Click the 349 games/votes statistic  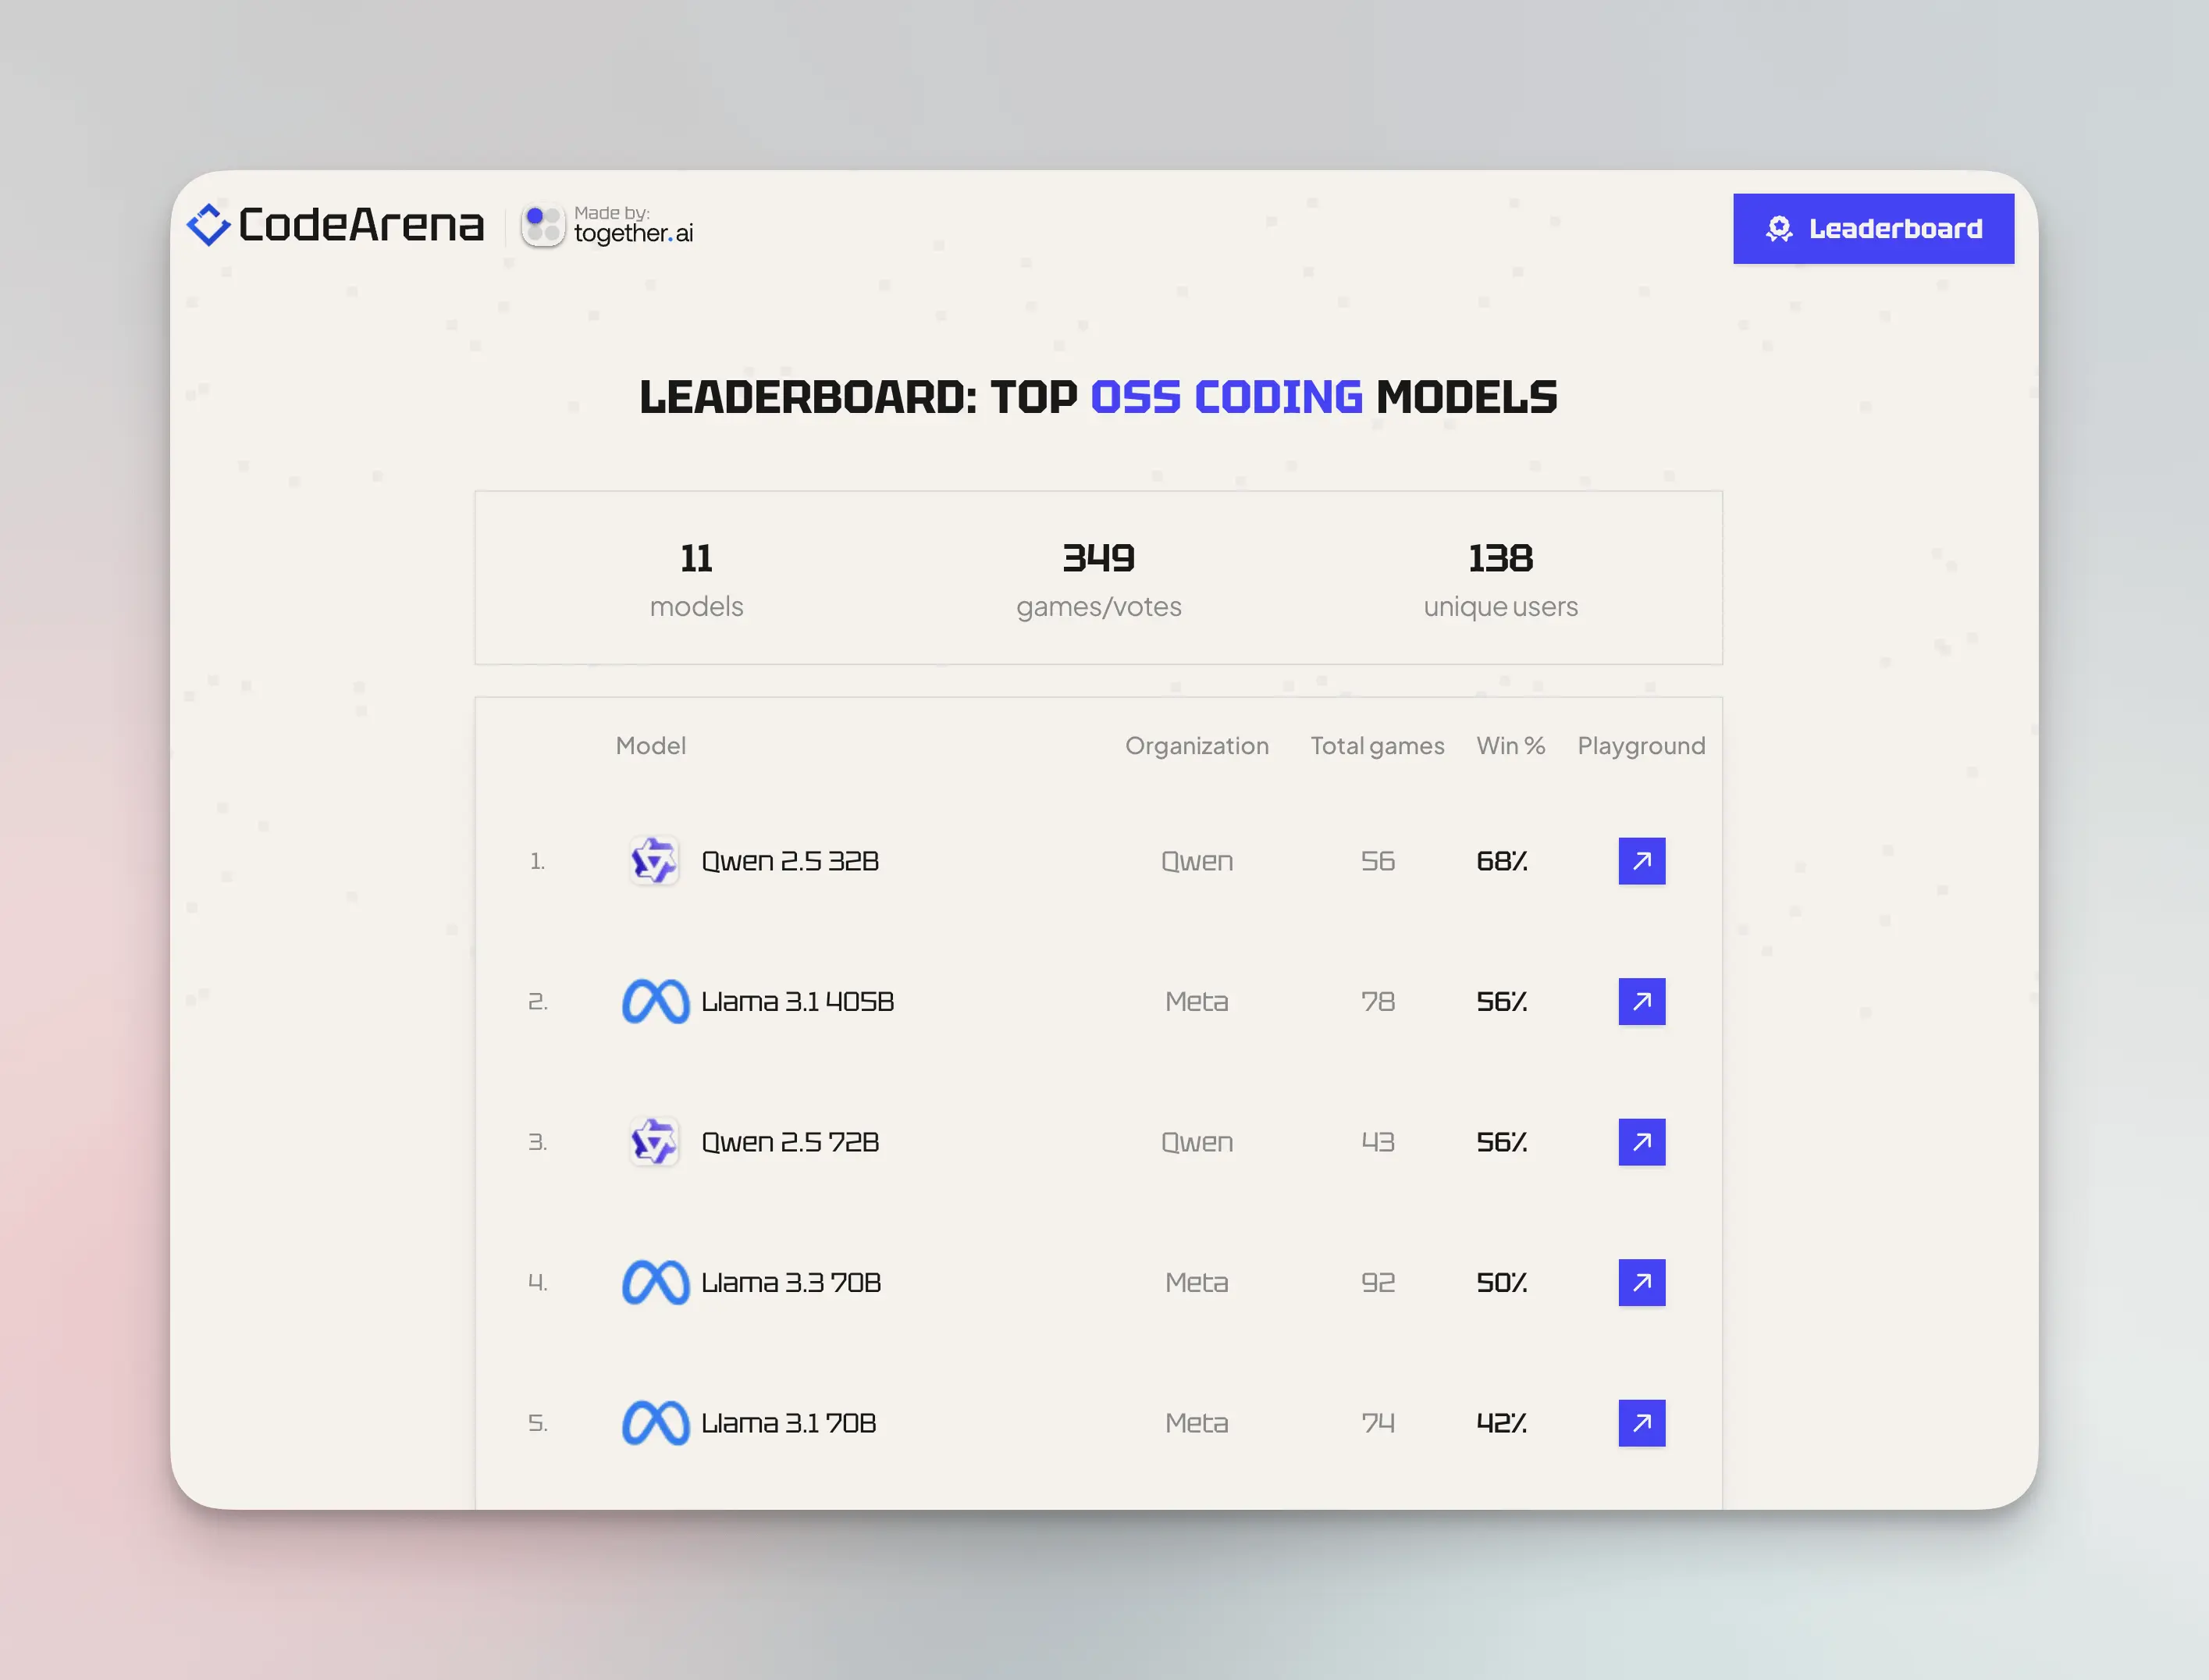(x=1098, y=579)
